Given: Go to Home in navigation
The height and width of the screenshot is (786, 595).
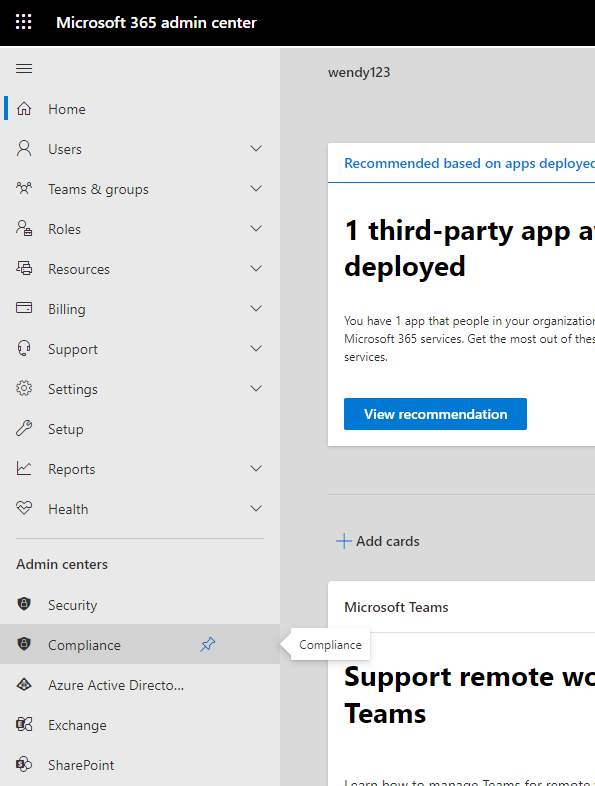Looking at the screenshot, I should tap(140, 109).
